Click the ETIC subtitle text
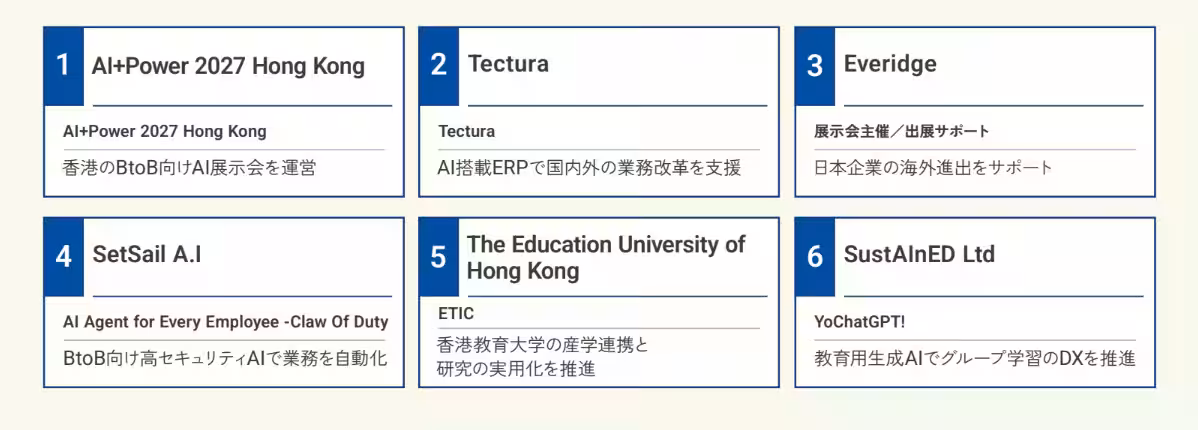Image resolution: width=1198 pixels, height=430 pixels. (x=456, y=312)
